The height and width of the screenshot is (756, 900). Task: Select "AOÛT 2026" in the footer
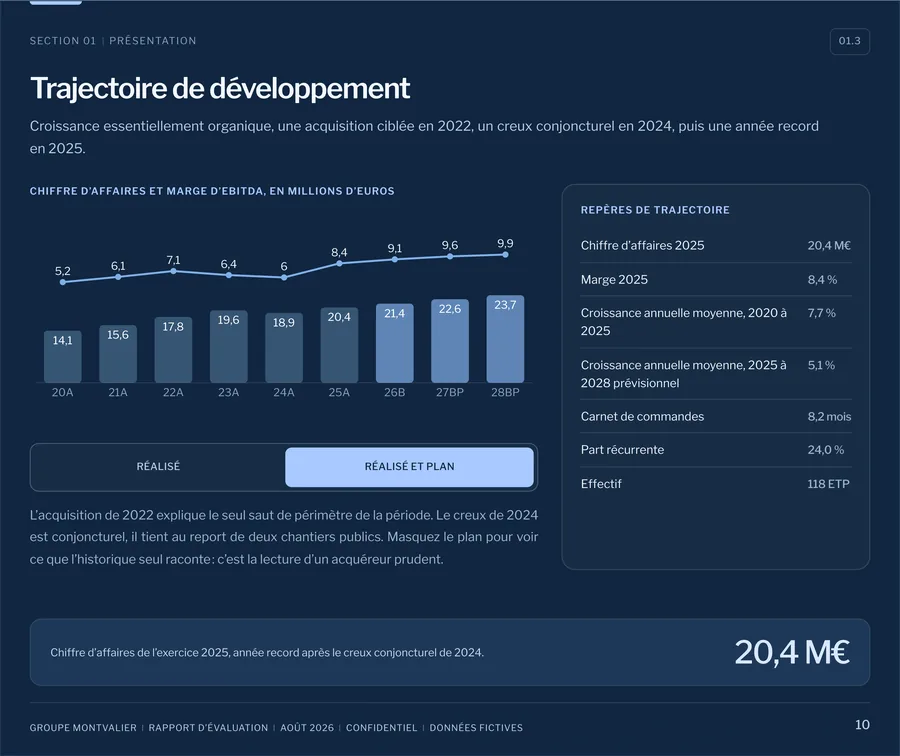[307, 728]
